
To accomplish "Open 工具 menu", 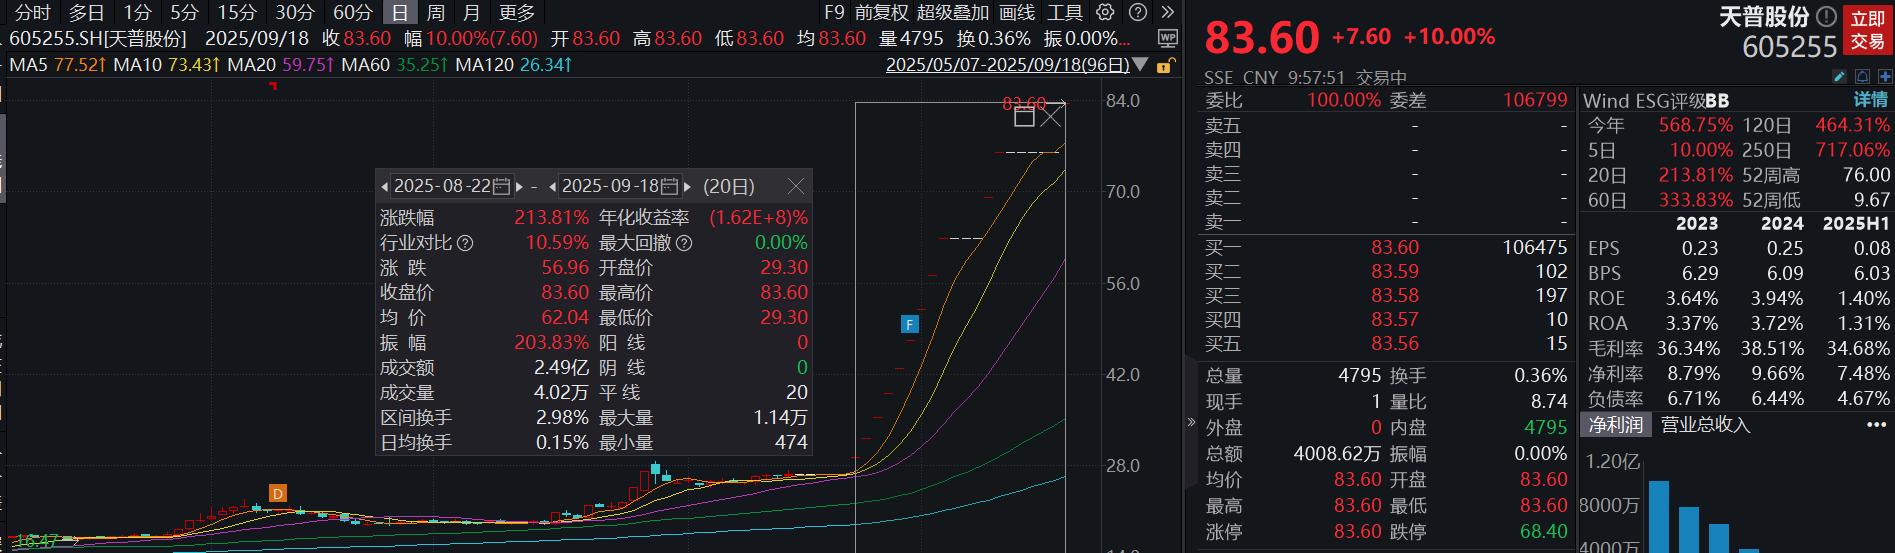I will (x=1065, y=12).
